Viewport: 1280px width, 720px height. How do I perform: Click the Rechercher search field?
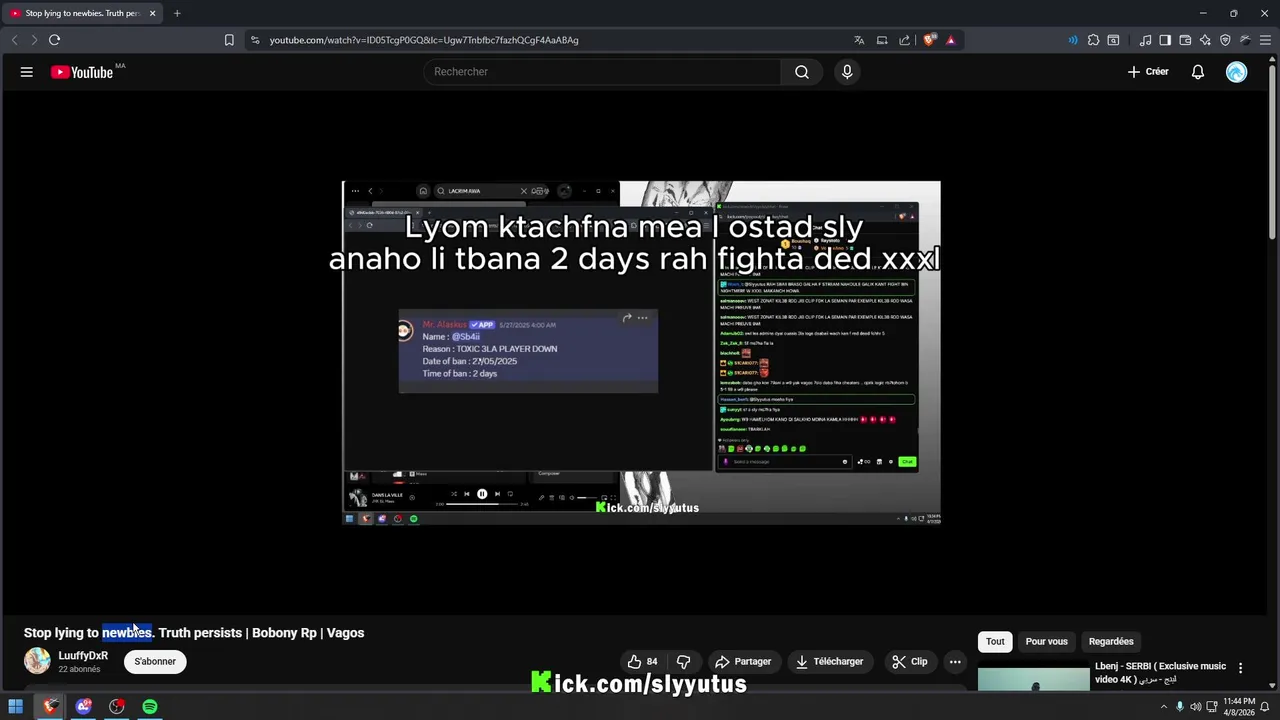[602, 72]
